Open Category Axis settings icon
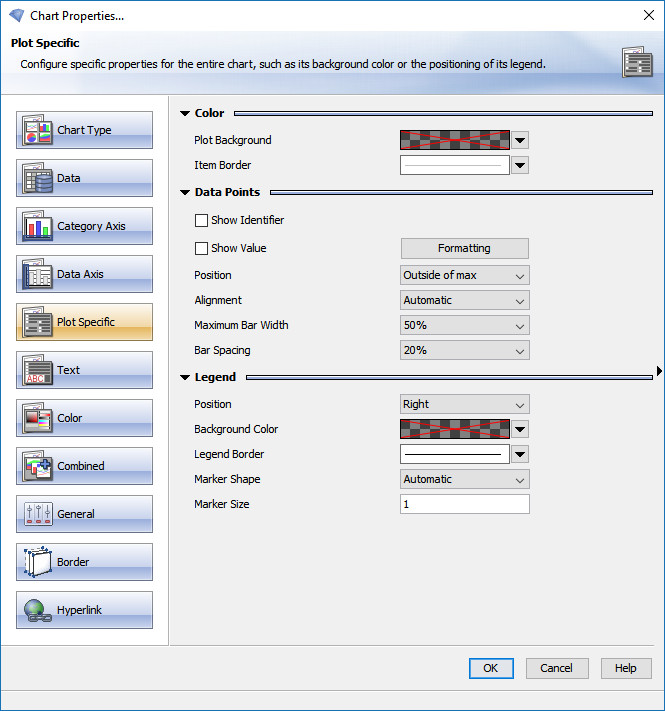This screenshot has height=711, width=665. pyautogui.click(x=37, y=226)
